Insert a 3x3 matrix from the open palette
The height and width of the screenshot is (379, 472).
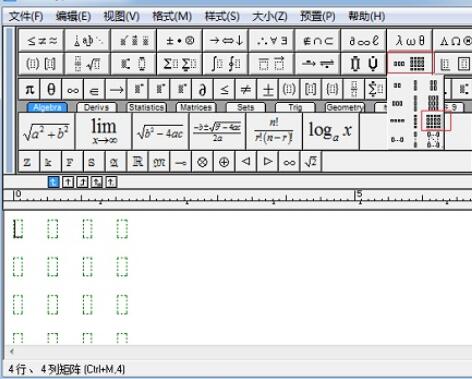(x=433, y=103)
